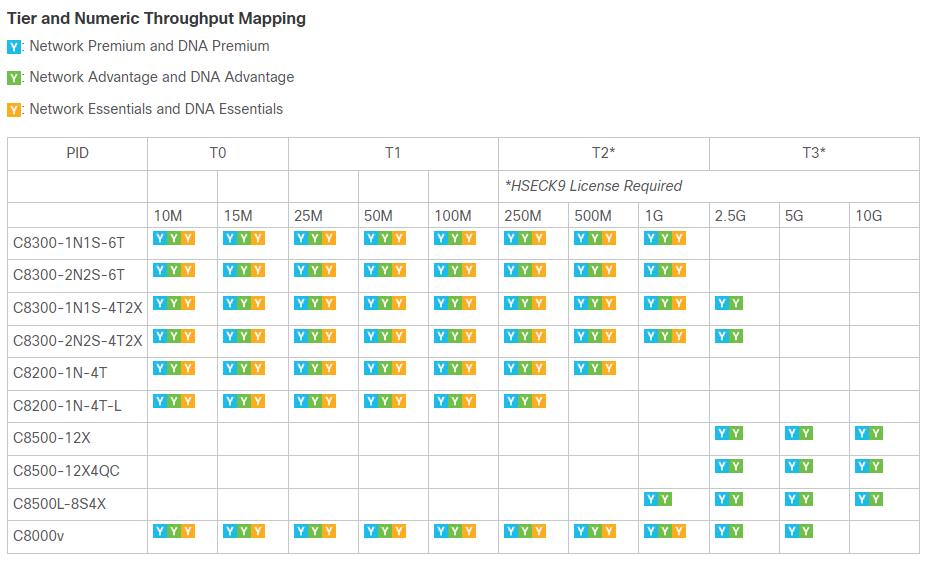The width and height of the screenshot is (932, 561).
Task: Click orange Y badge in C8300-1N1S-4T2X row under 100M
Action: coord(469,304)
